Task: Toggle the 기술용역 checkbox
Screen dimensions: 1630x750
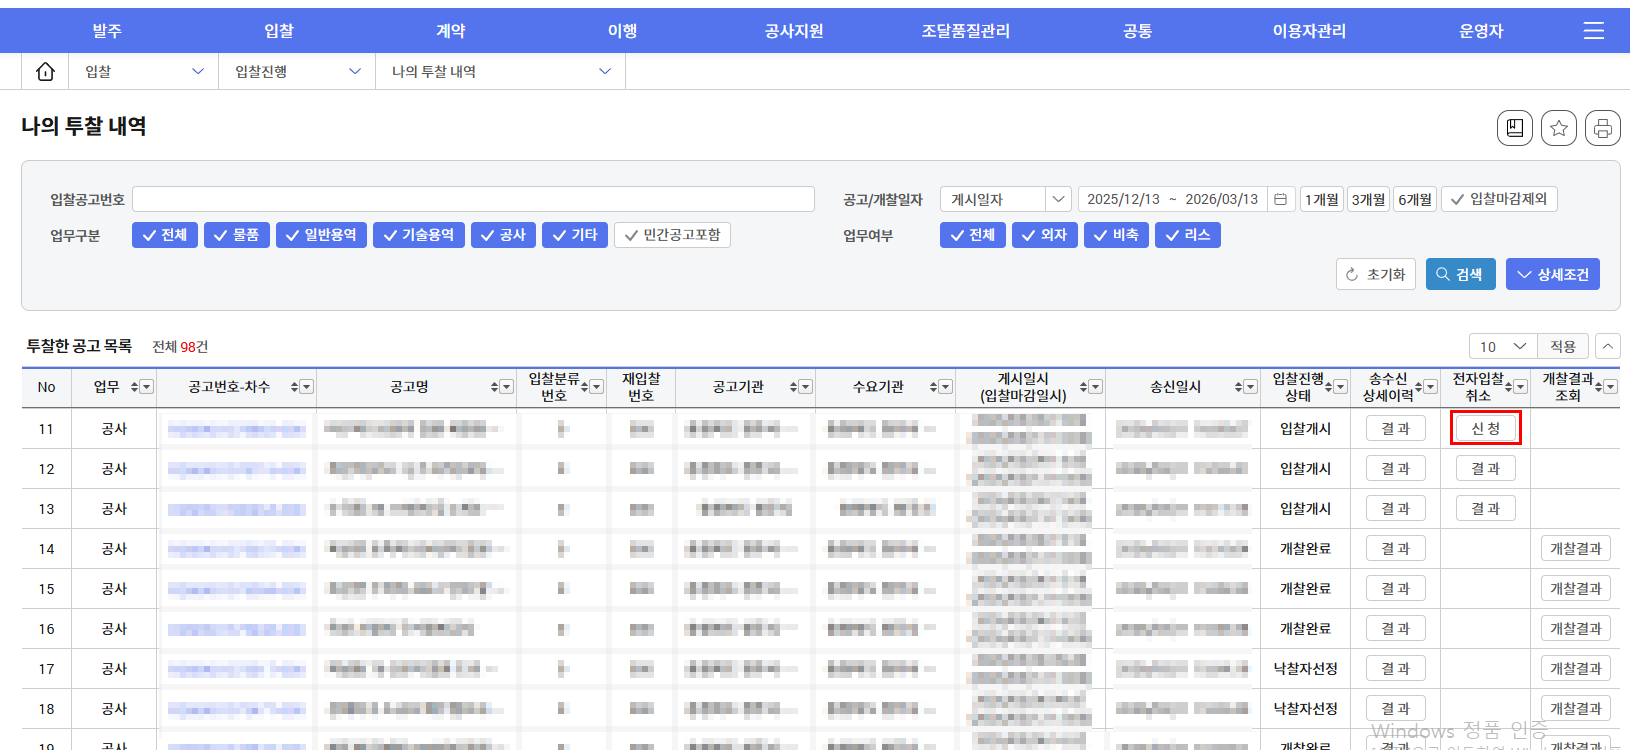Action: tap(418, 235)
